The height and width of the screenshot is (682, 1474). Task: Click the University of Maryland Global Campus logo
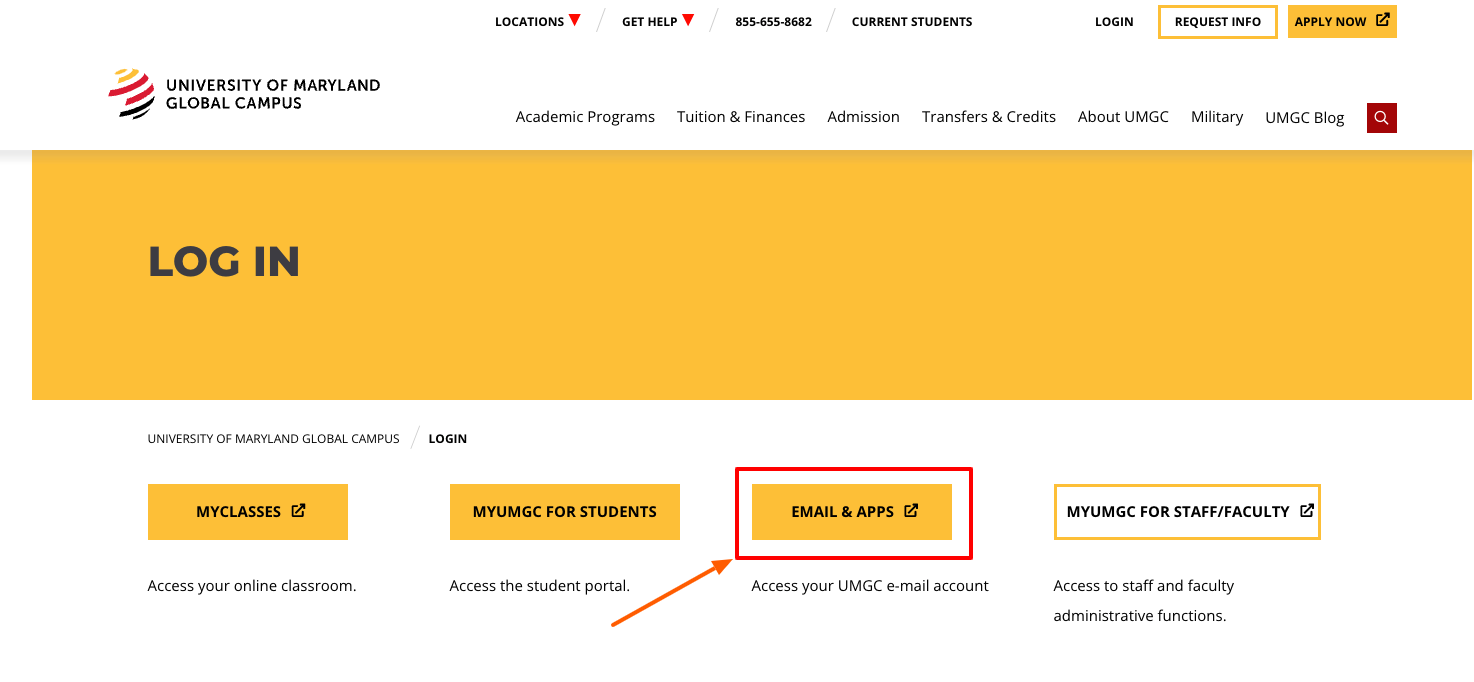244,92
